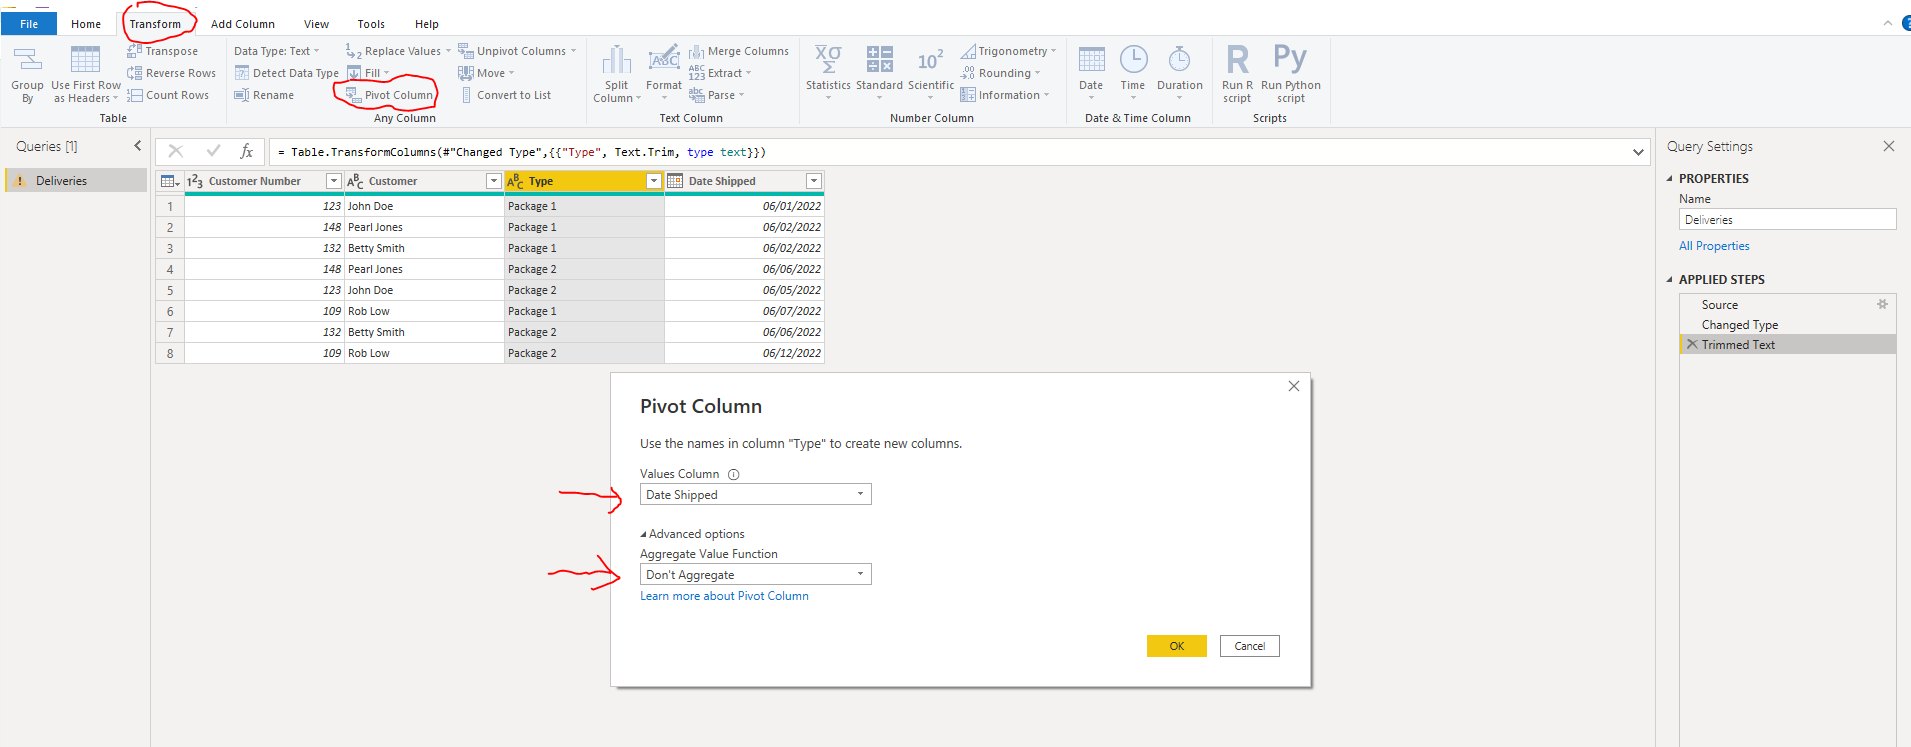Open the Replace Values command
Viewport: 1911px width, 747px height.
tap(398, 51)
